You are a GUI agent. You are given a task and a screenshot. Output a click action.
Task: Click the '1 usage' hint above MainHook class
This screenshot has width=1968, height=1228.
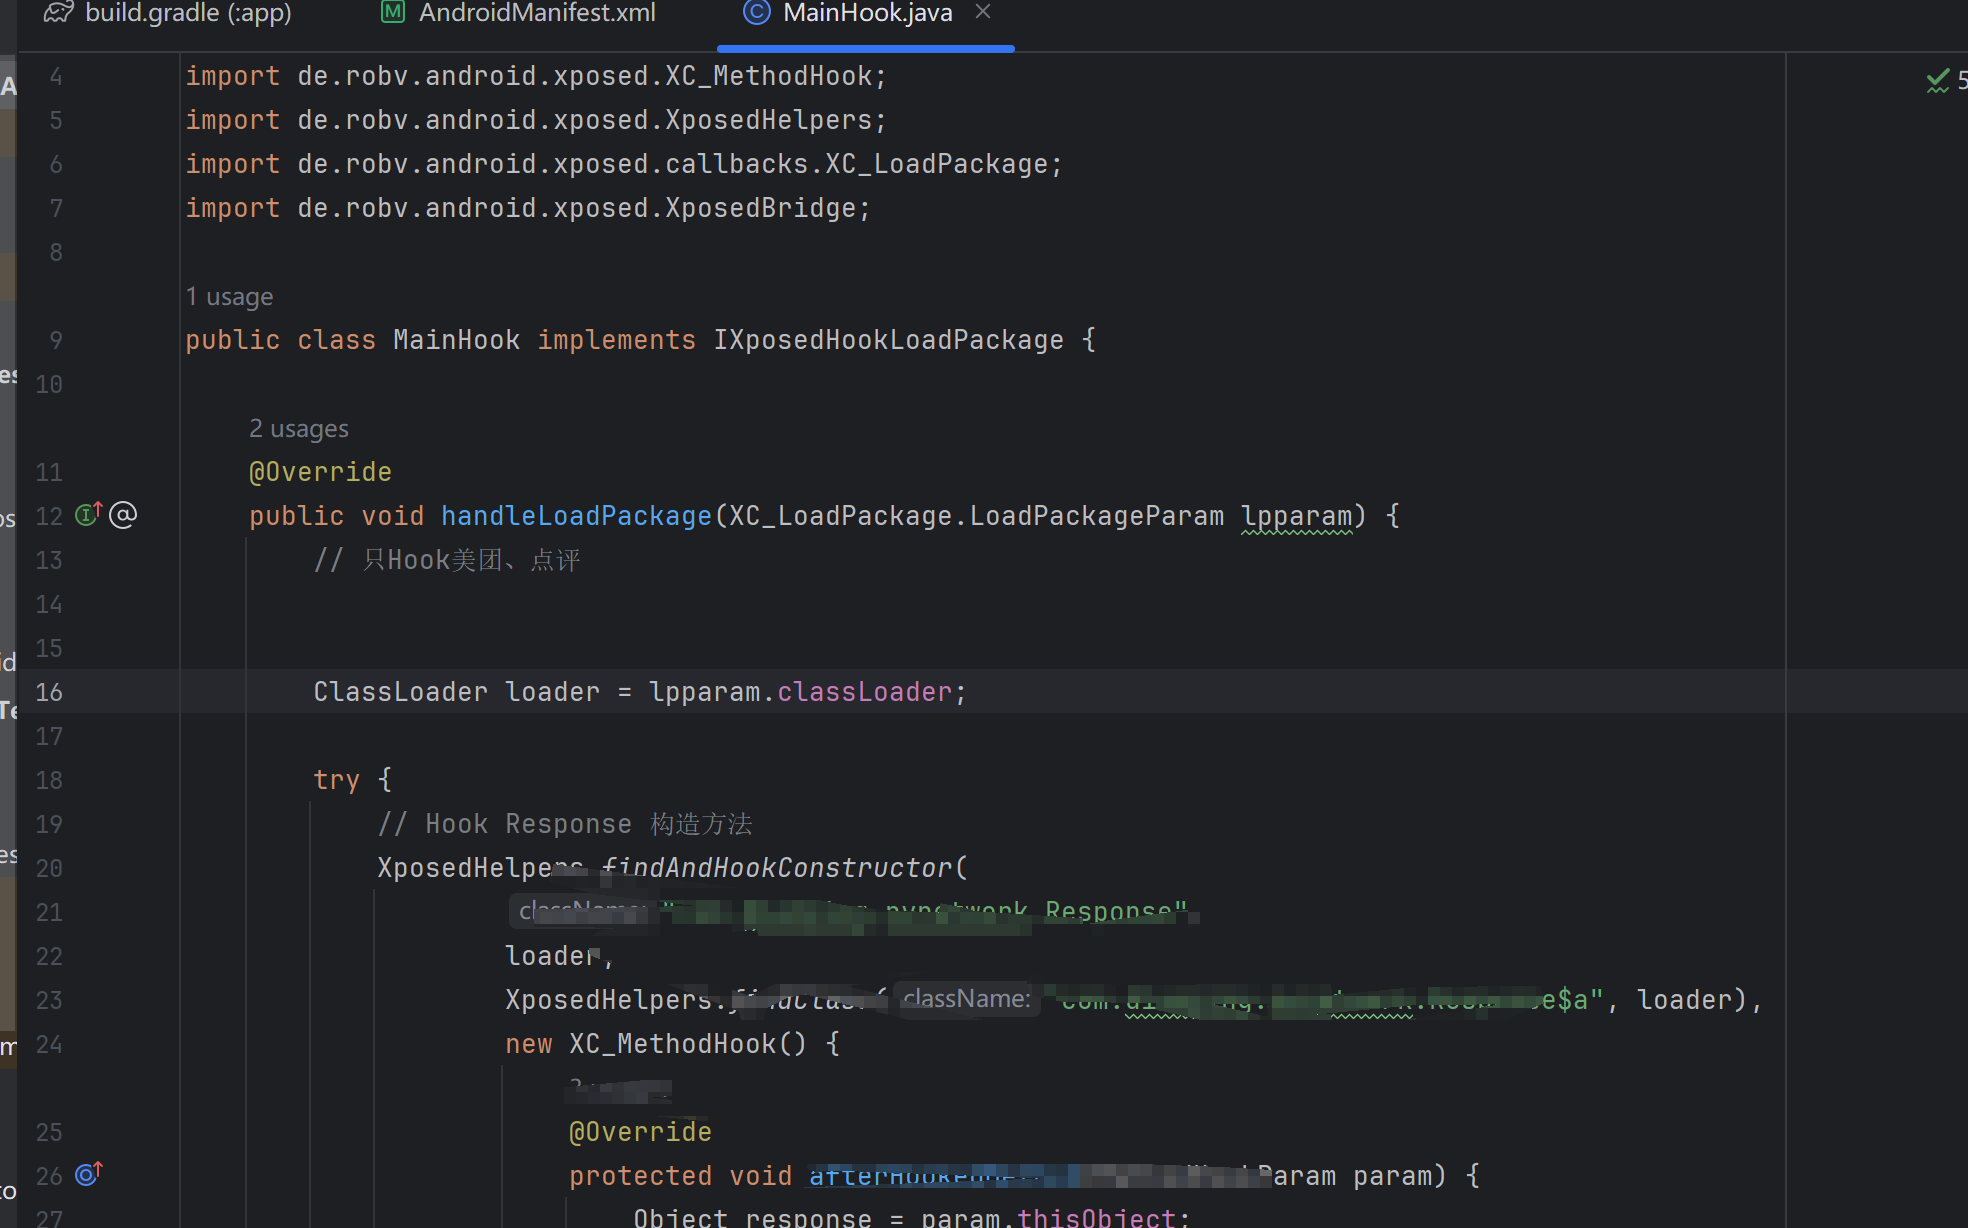[x=229, y=297]
